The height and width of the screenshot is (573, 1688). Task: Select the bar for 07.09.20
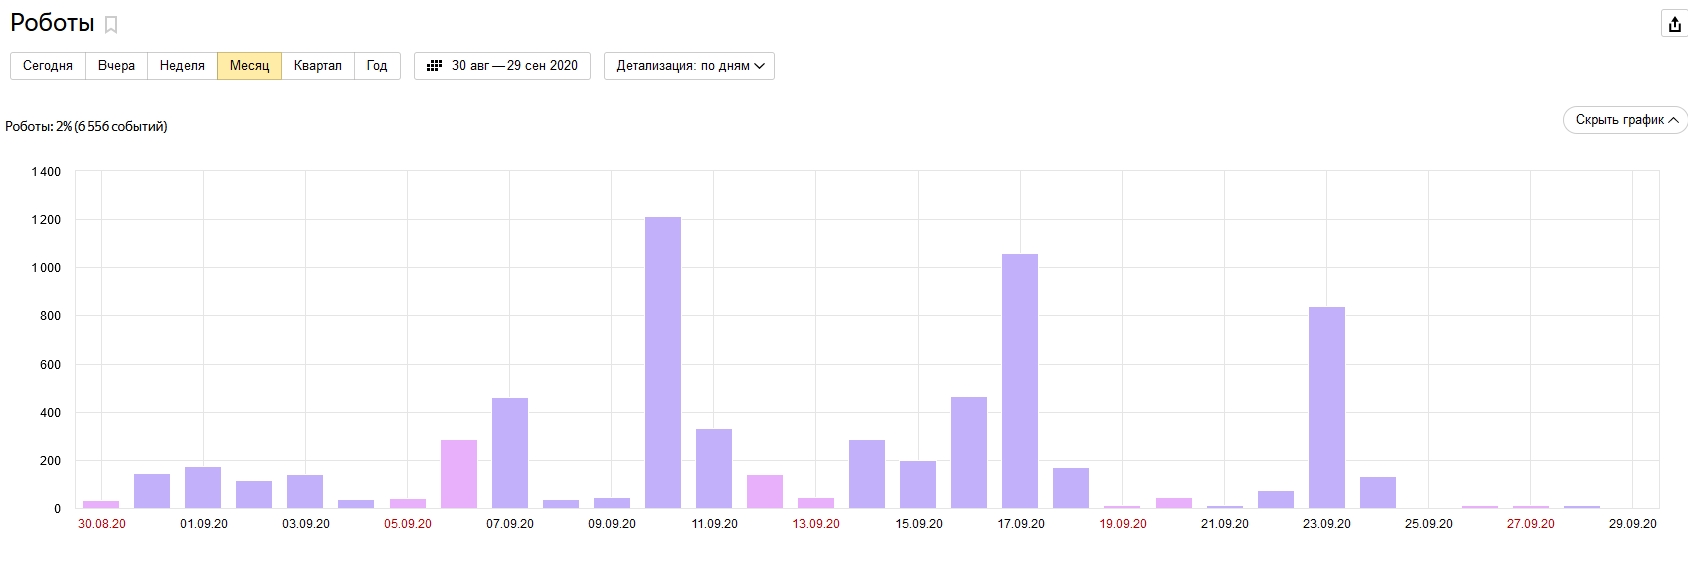tap(510, 453)
